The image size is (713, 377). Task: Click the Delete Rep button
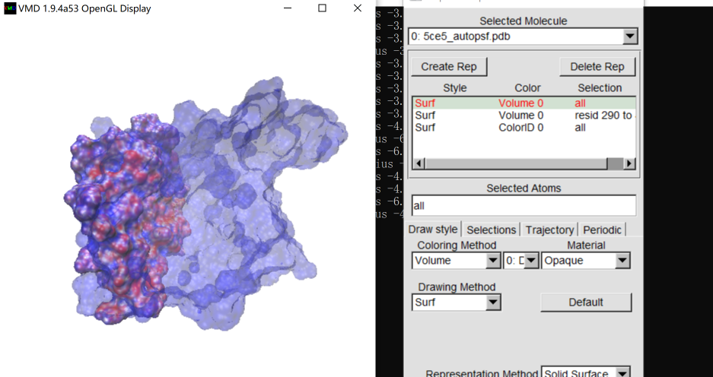(x=597, y=67)
